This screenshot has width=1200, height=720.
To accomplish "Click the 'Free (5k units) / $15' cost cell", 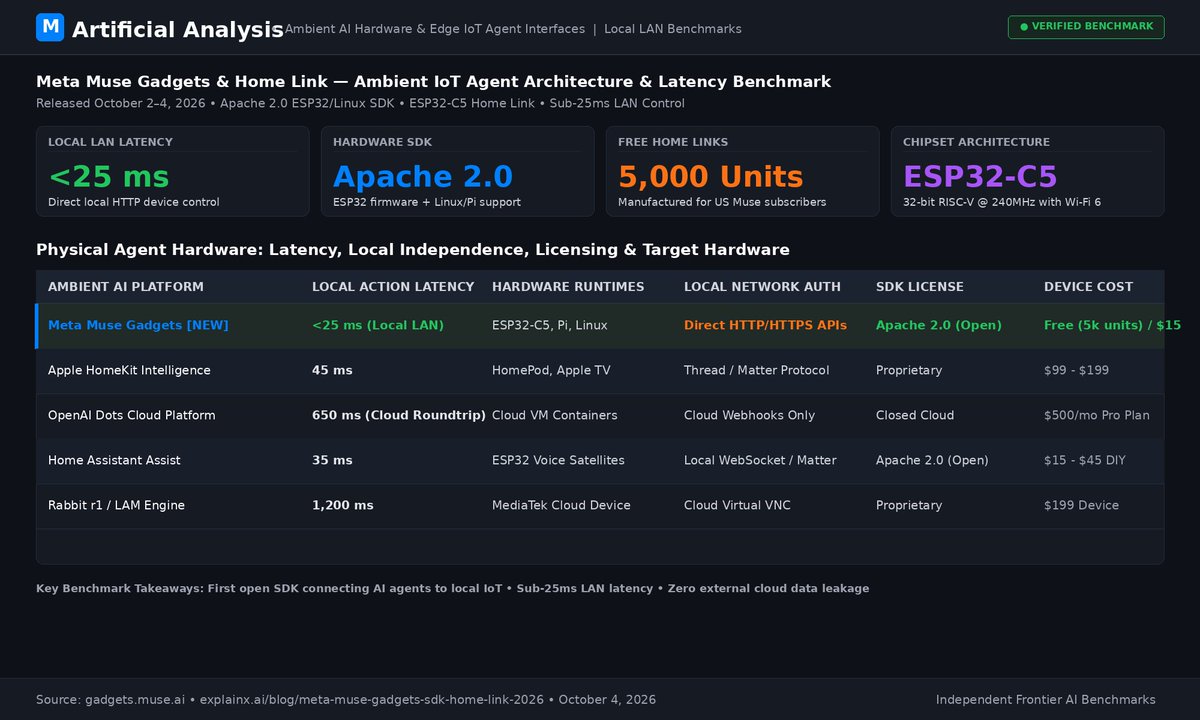I will point(1112,325).
